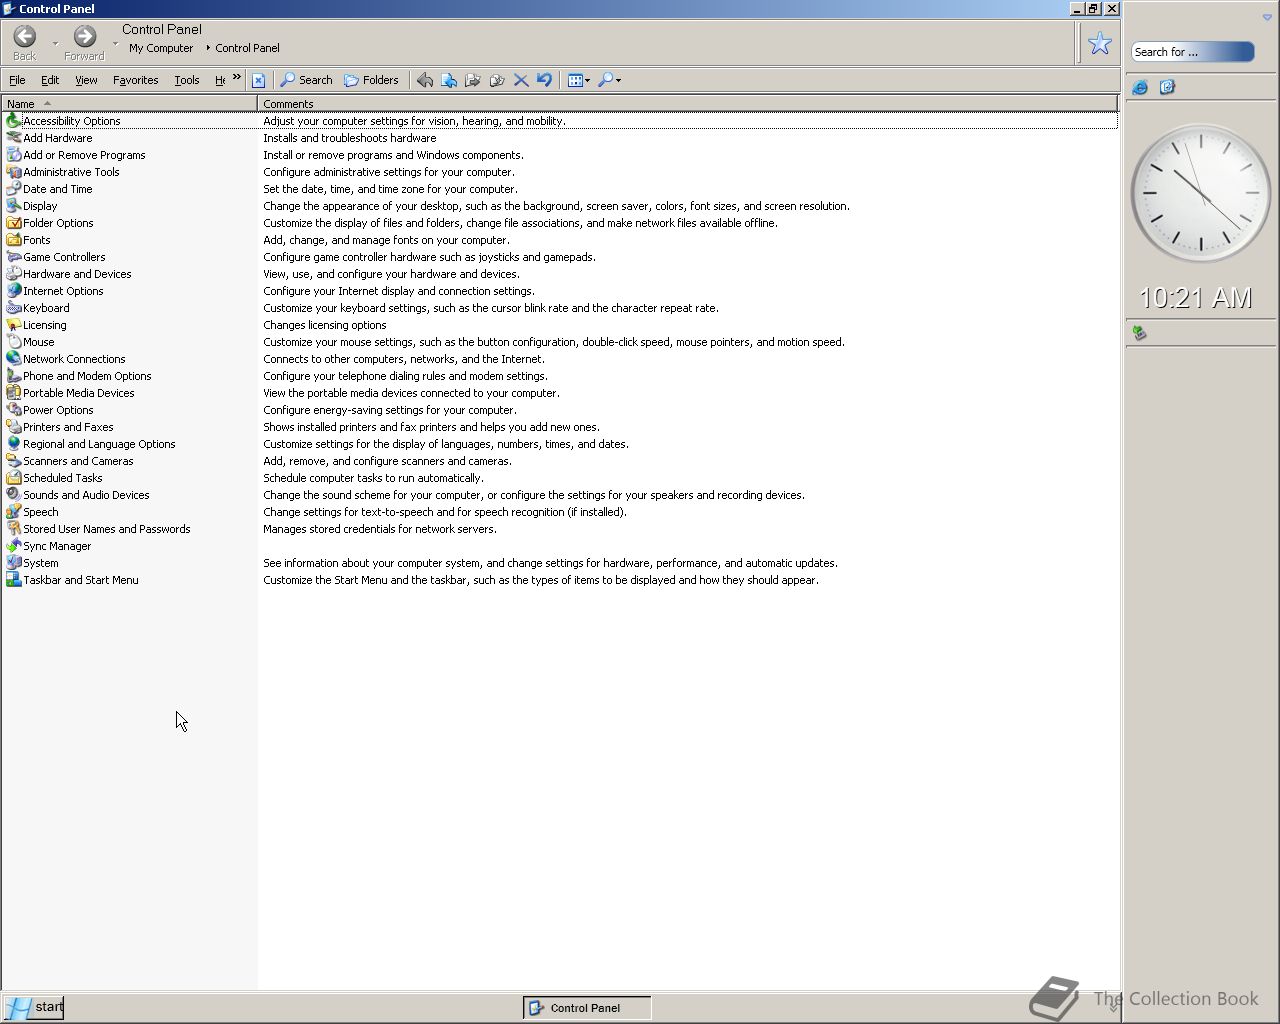Open the Game Controllers icon
The image size is (1280, 1024).
13,257
